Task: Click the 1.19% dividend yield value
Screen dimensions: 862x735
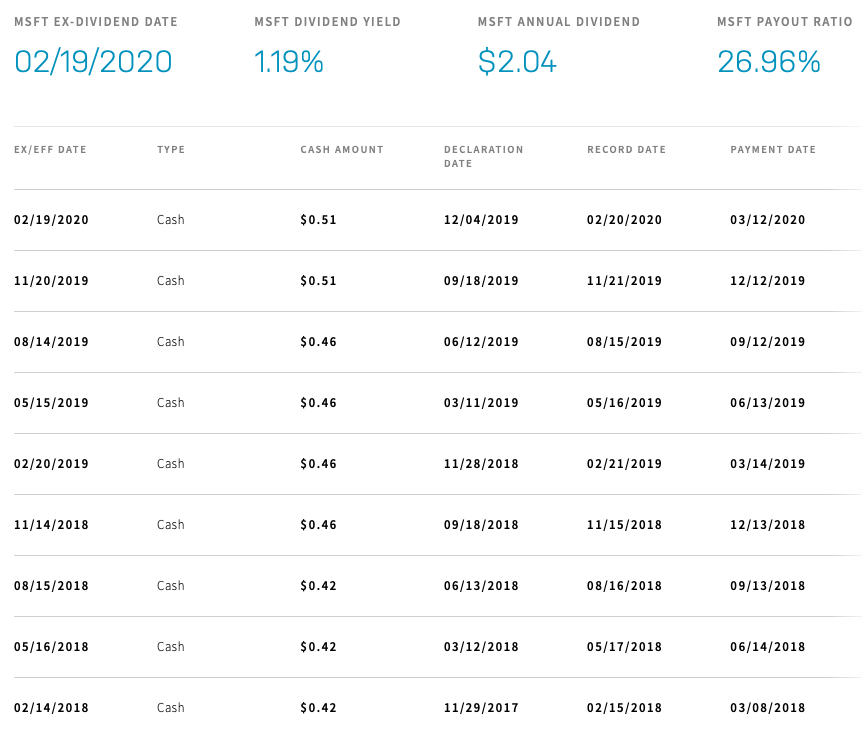Action: pos(289,62)
